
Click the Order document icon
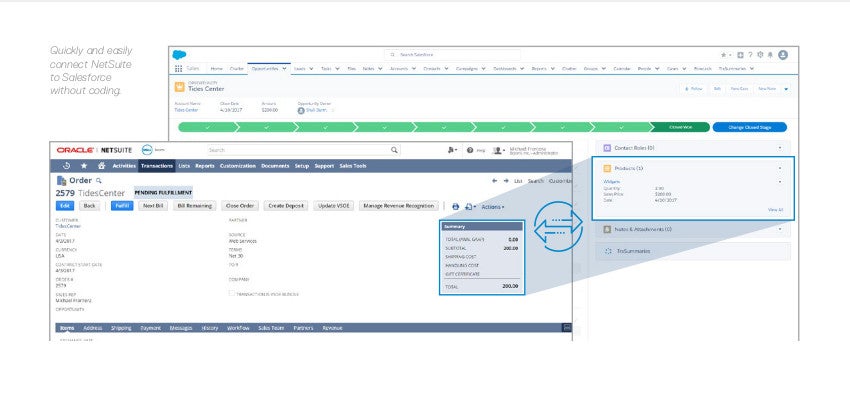pos(61,180)
